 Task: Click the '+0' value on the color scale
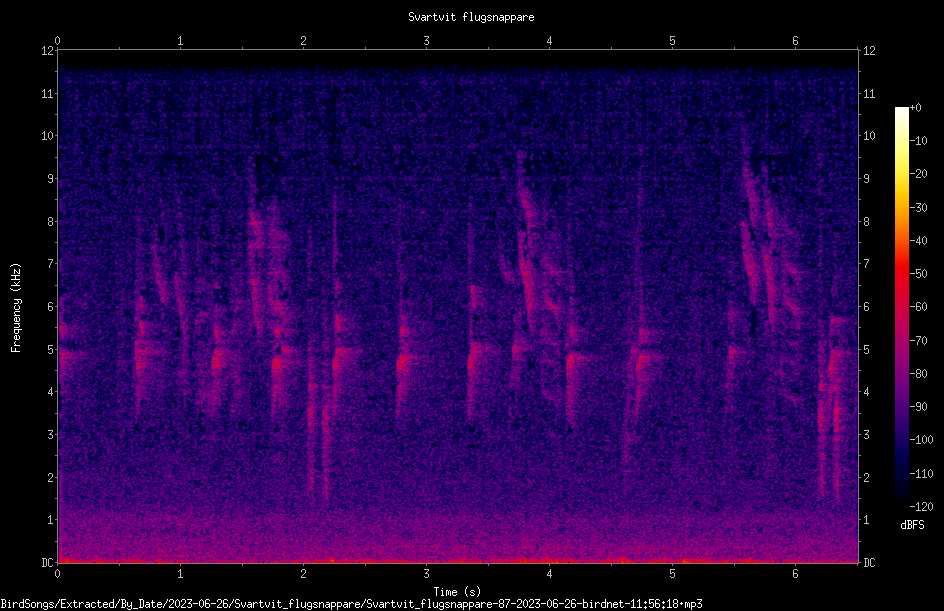(916, 108)
